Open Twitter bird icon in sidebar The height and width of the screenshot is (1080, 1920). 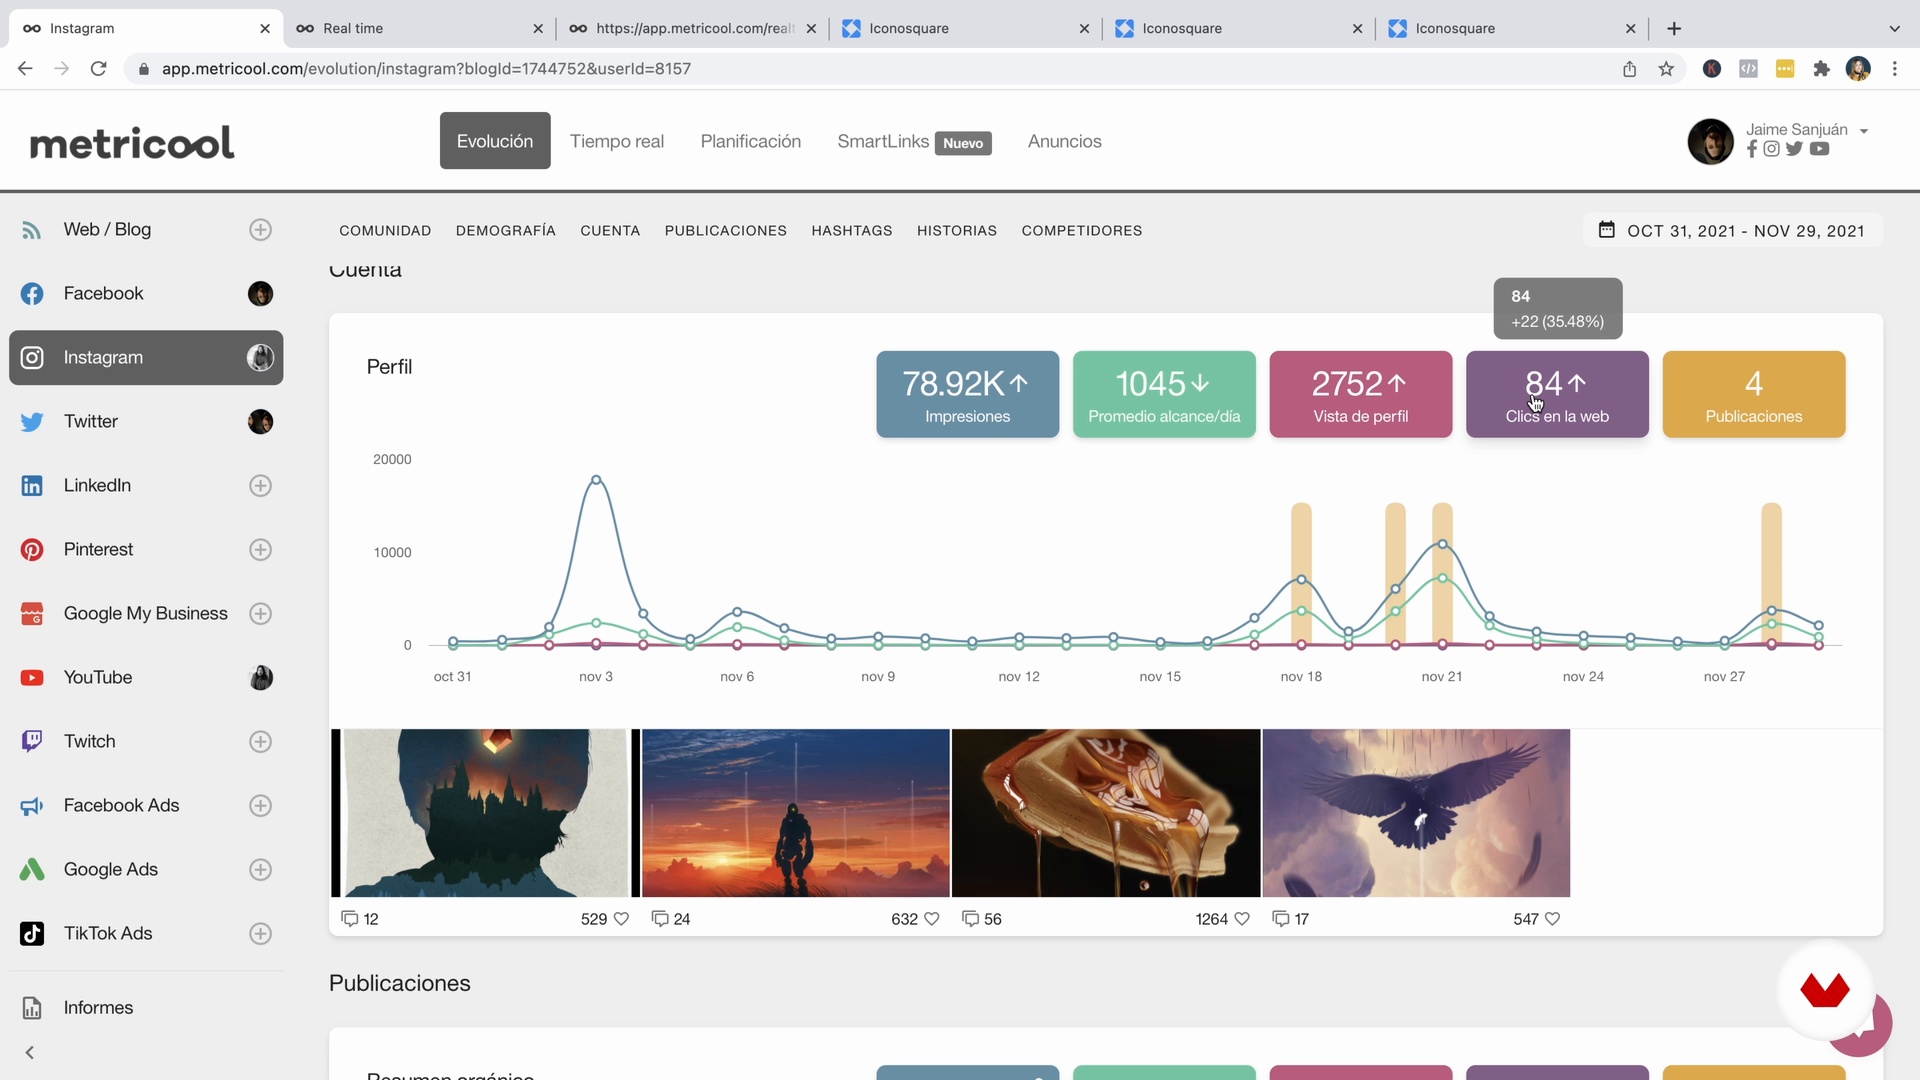pyautogui.click(x=32, y=422)
